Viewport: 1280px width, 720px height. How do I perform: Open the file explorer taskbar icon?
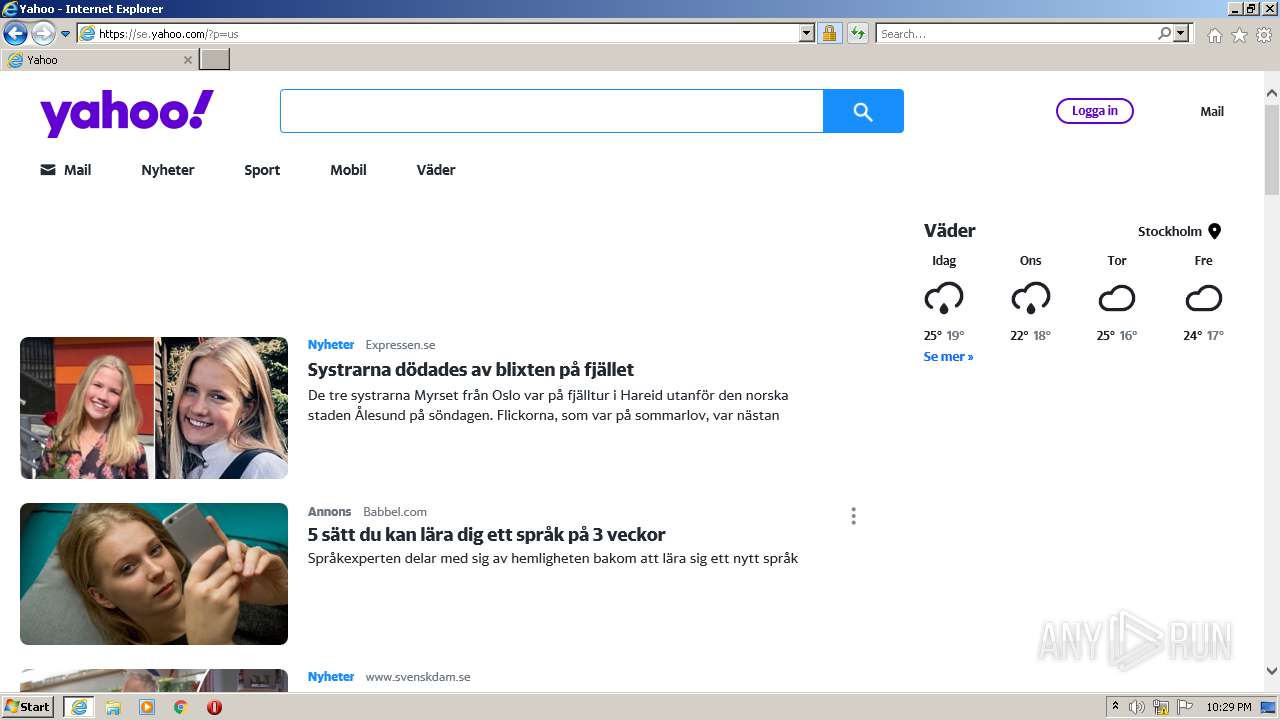click(x=113, y=707)
